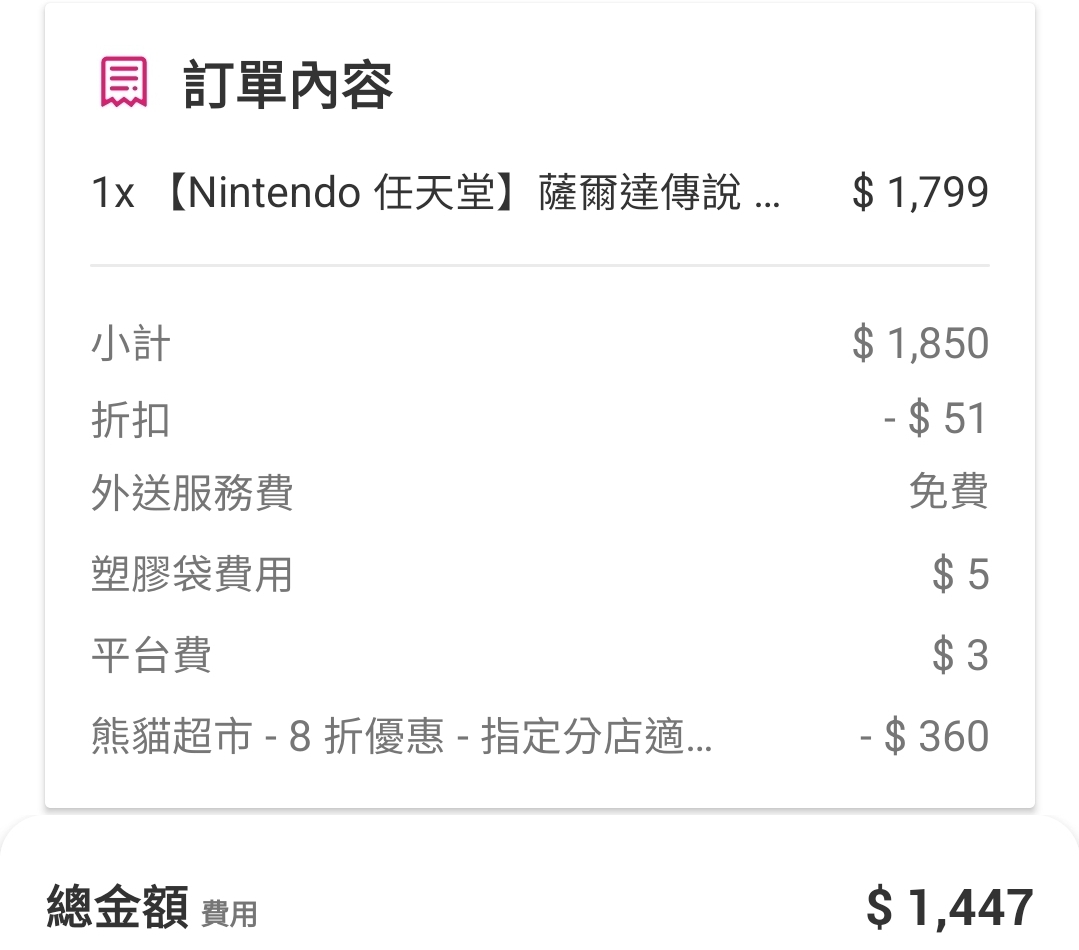Tap the 平台費 label

pos(151,656)
